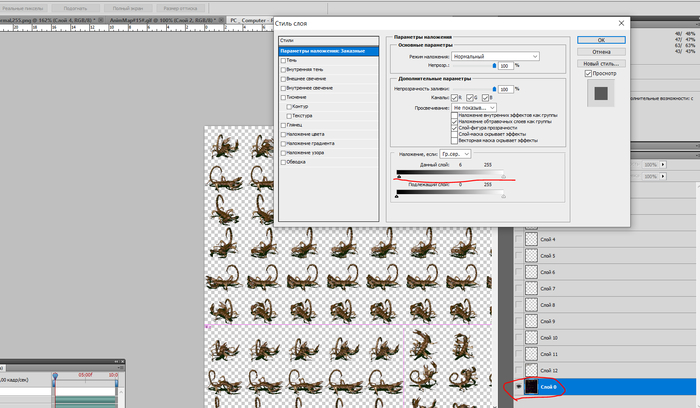Show hidden layer Слой 4 via visibility box

click(x=519, y=240)
